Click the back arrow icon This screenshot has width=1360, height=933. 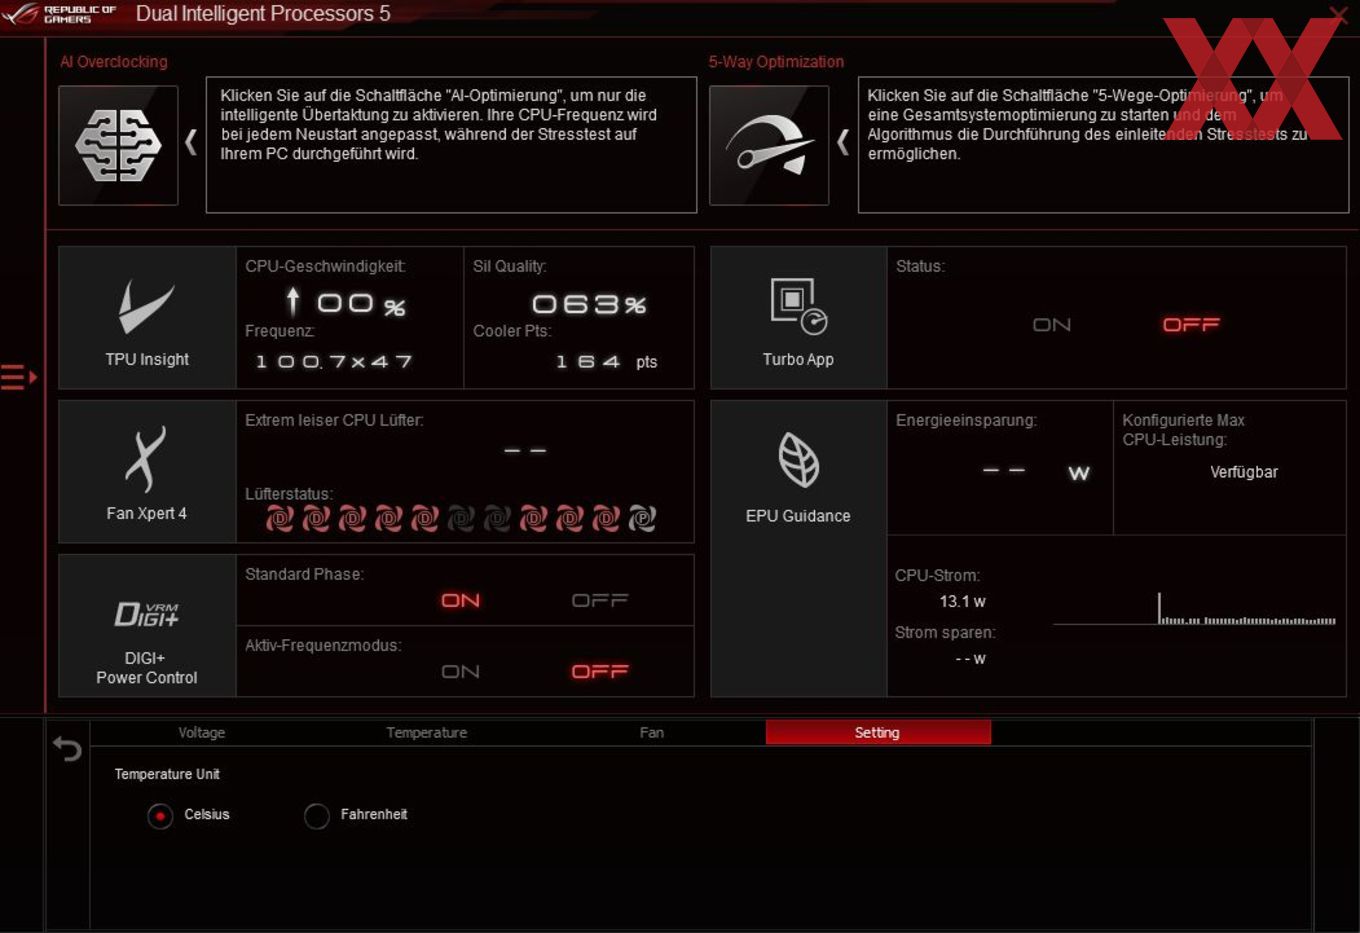pos(67,748)
